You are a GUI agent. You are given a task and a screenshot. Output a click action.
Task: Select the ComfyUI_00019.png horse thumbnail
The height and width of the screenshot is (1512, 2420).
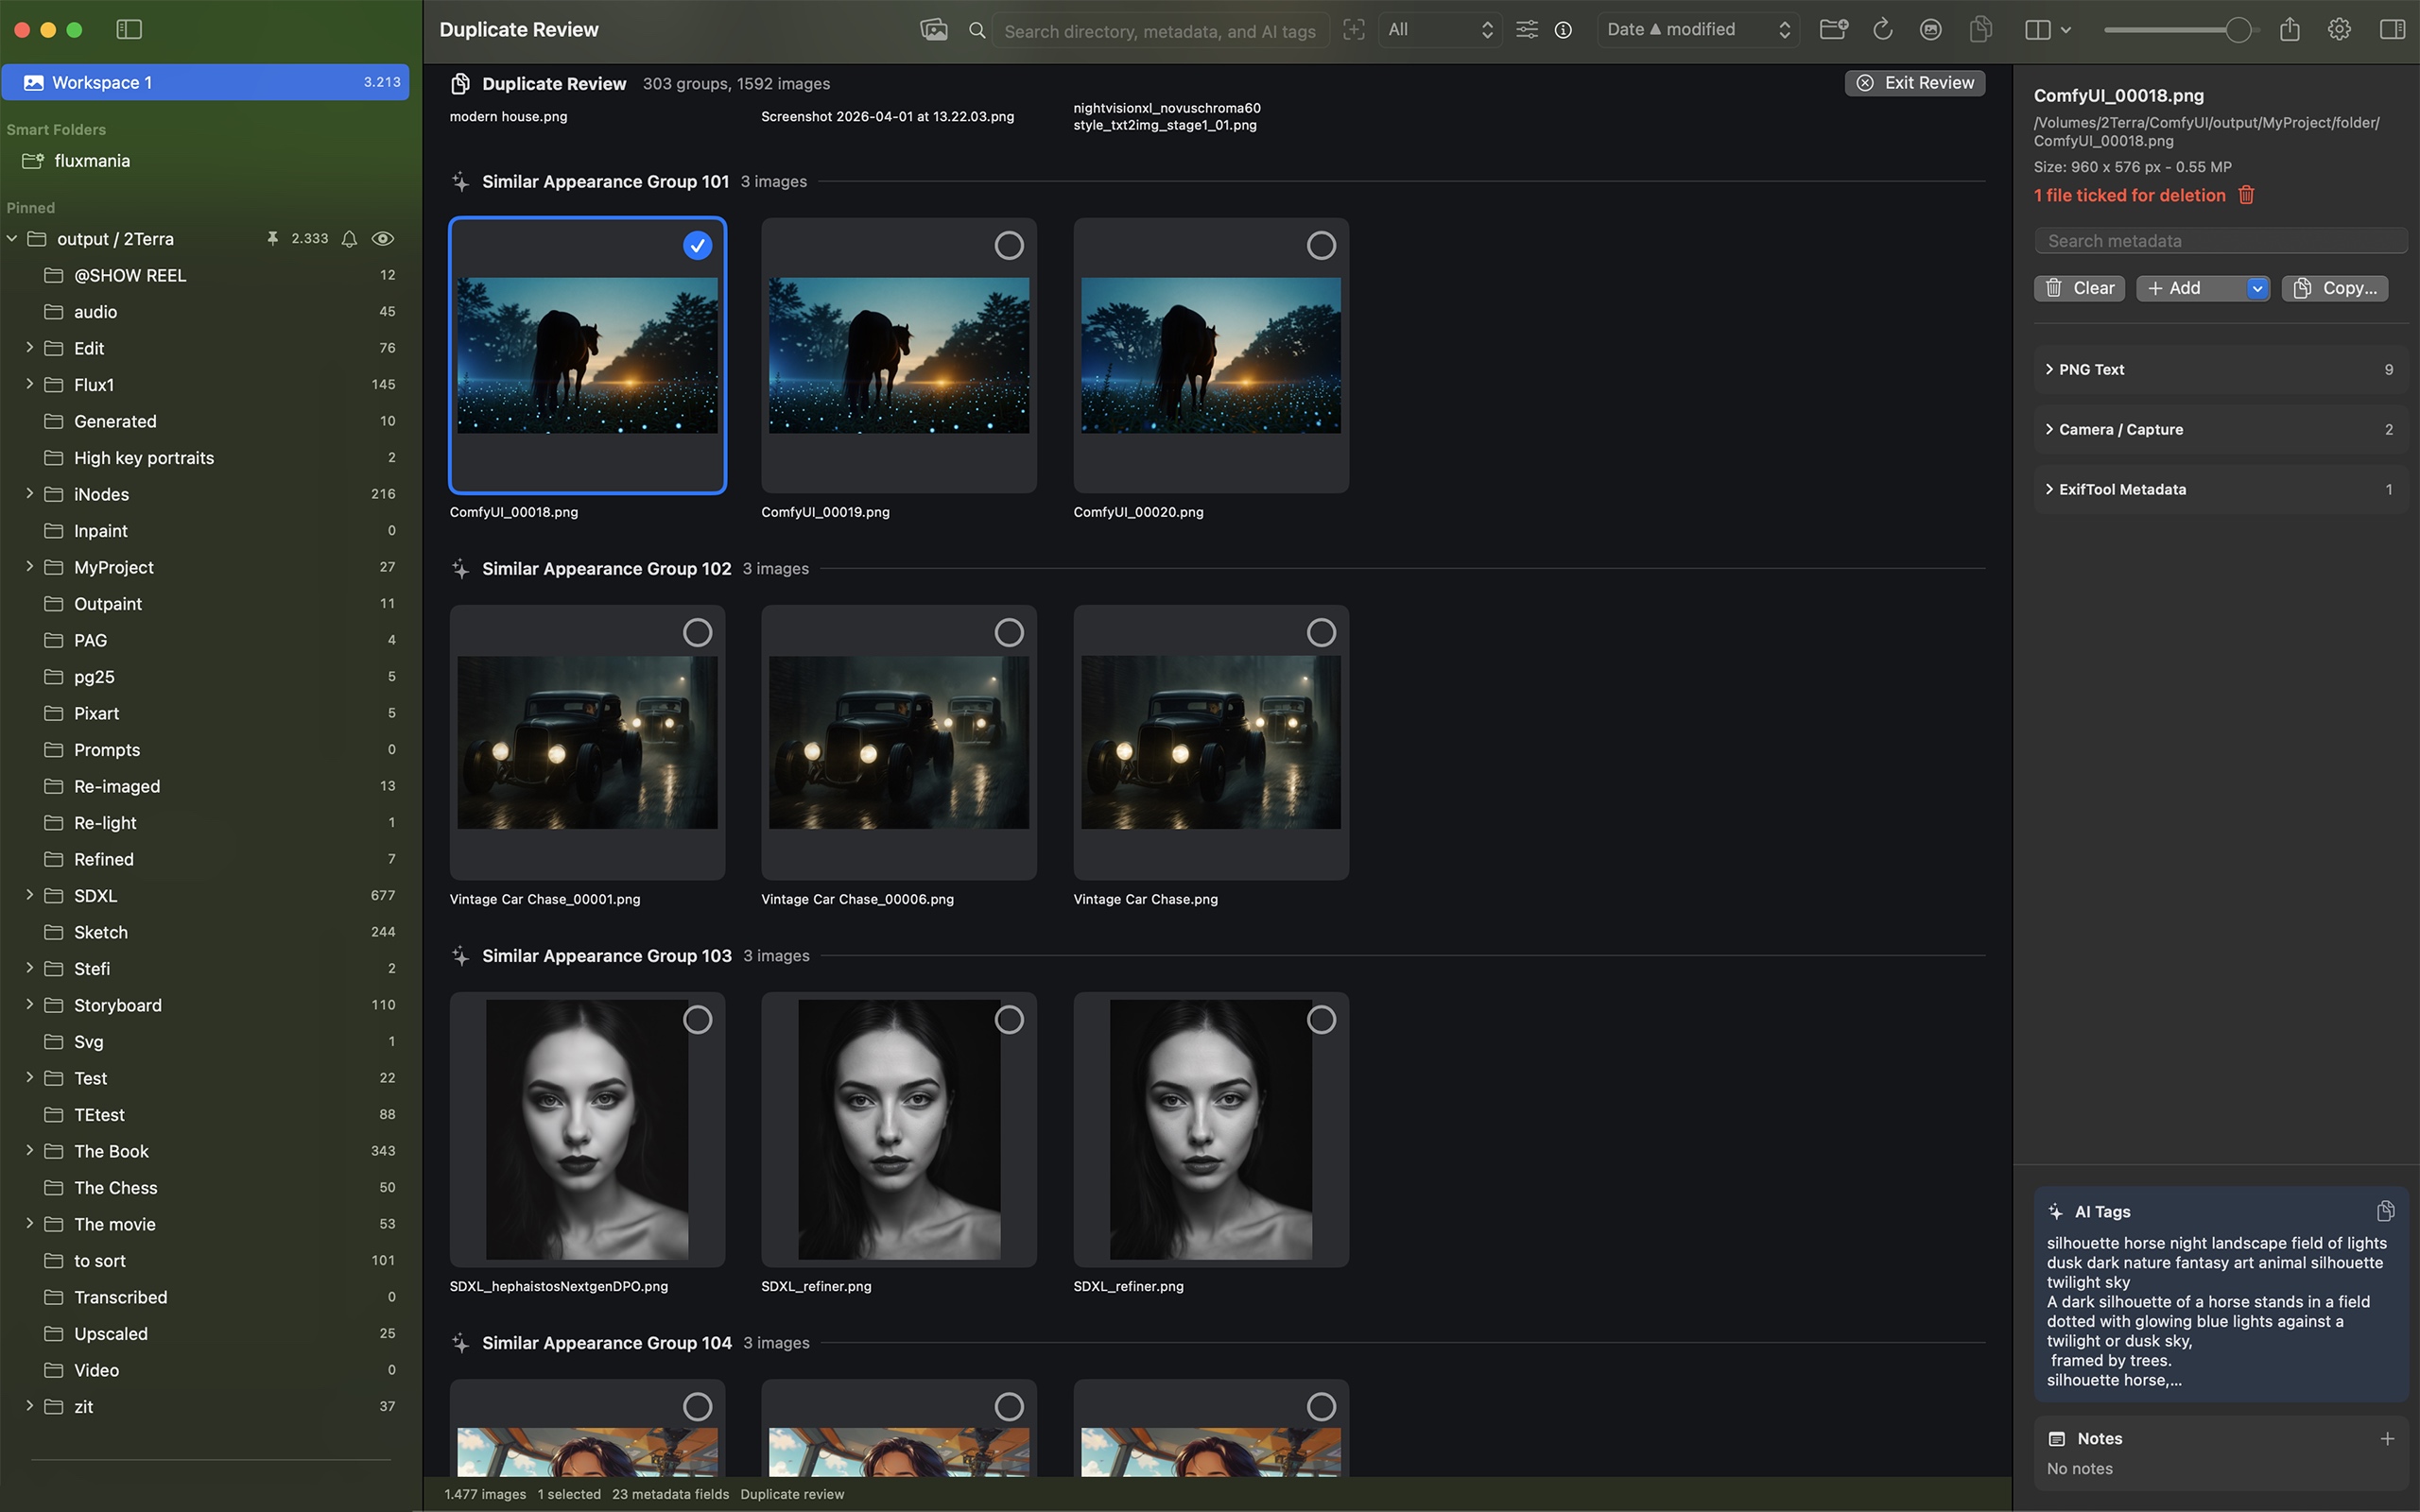point(899,355)
